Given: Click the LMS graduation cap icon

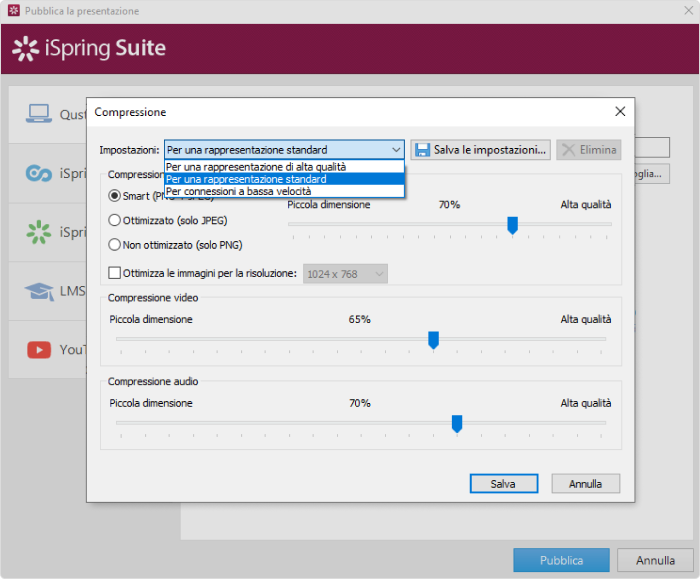Looking at the screenshot, I should tap(39, 291).
